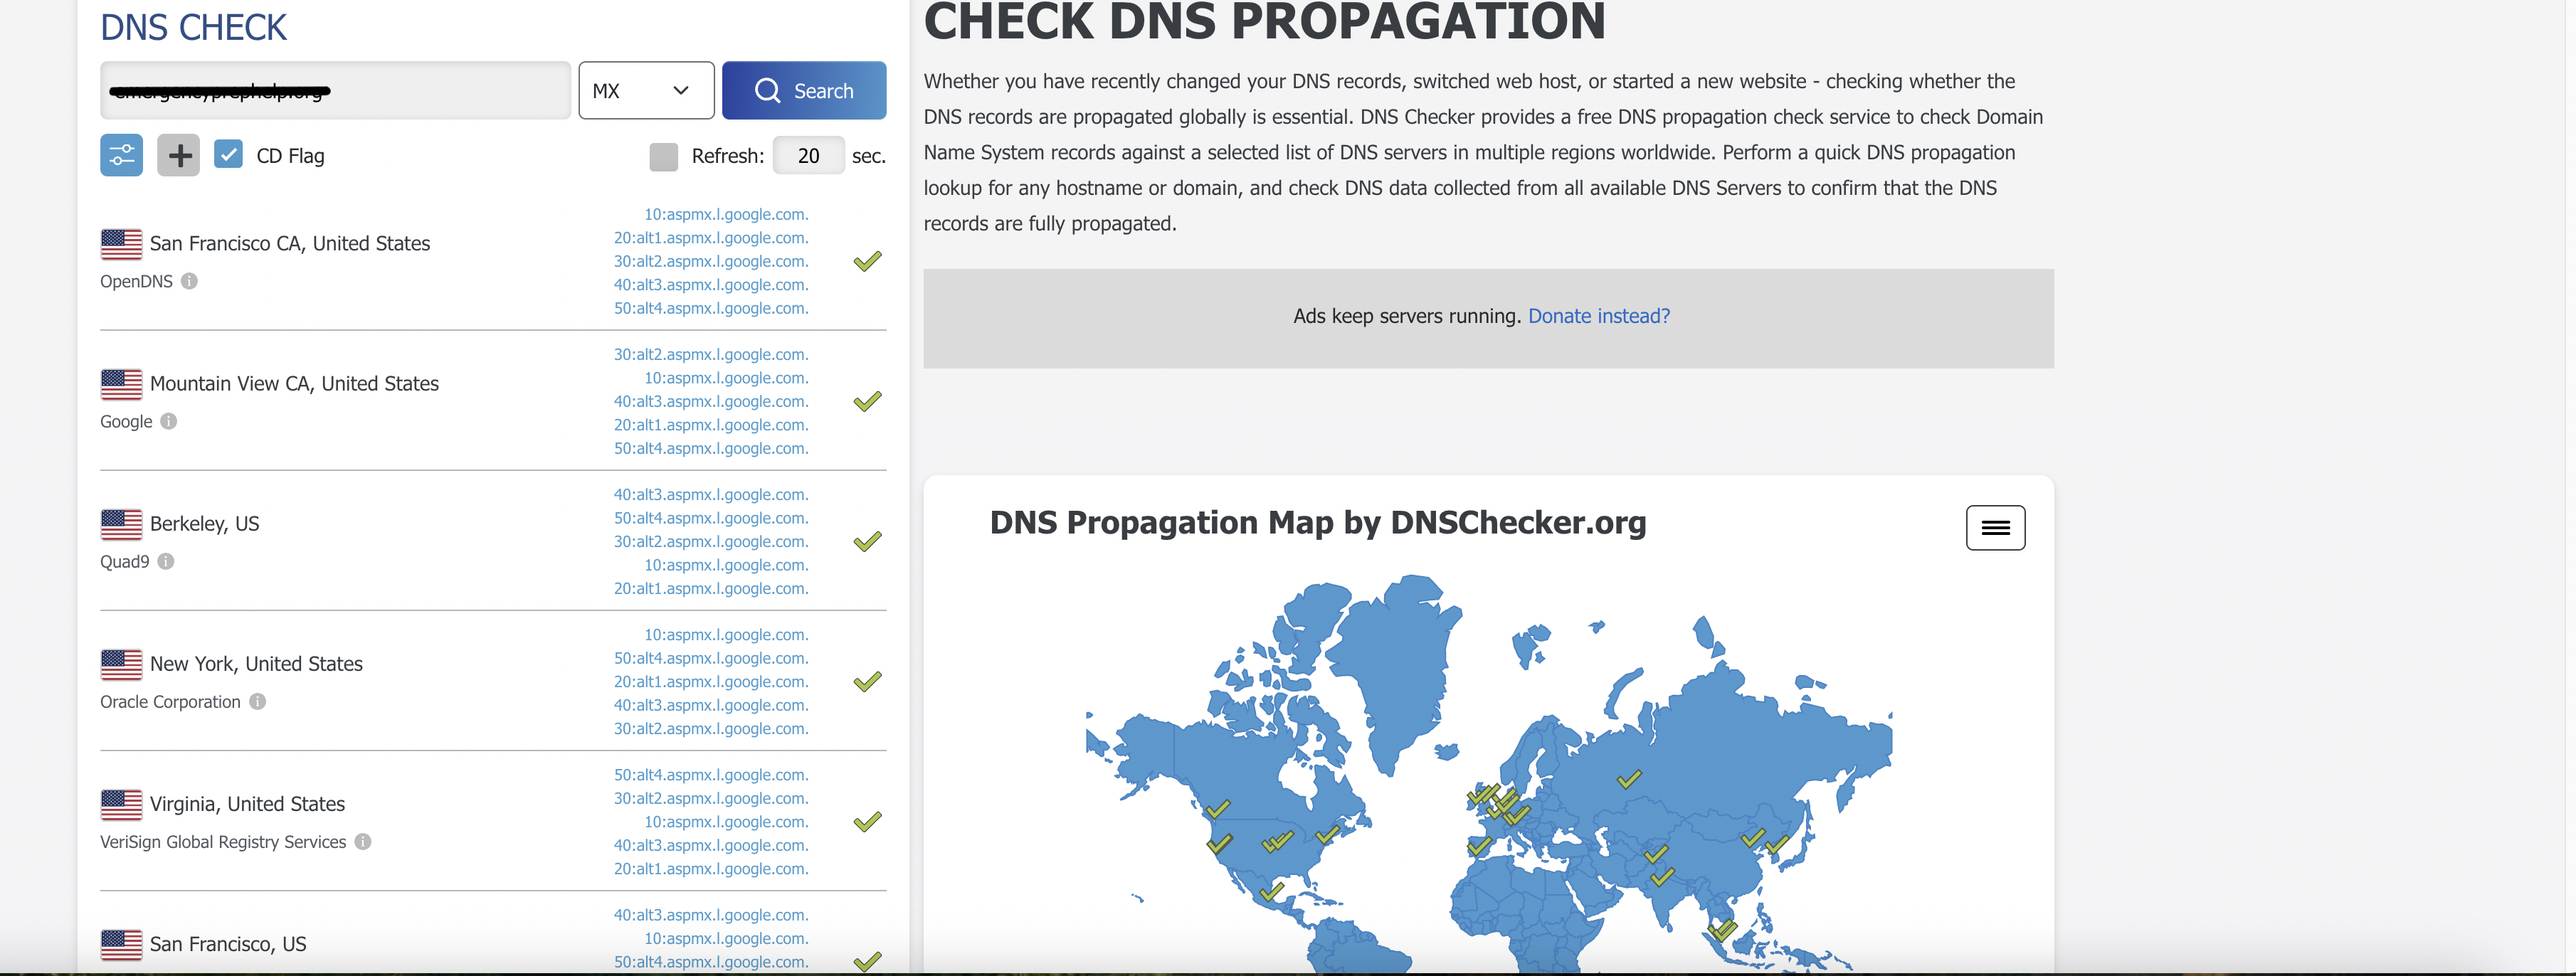Click the refresh seconds input field
2576x976 pixels.
tap(808, 155)
